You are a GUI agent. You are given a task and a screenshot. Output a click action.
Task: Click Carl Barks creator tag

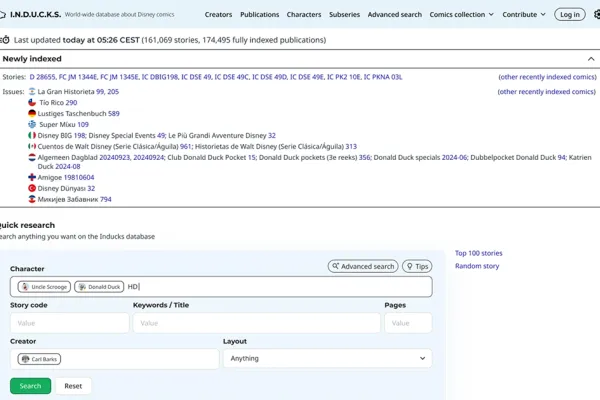point(39,359)
